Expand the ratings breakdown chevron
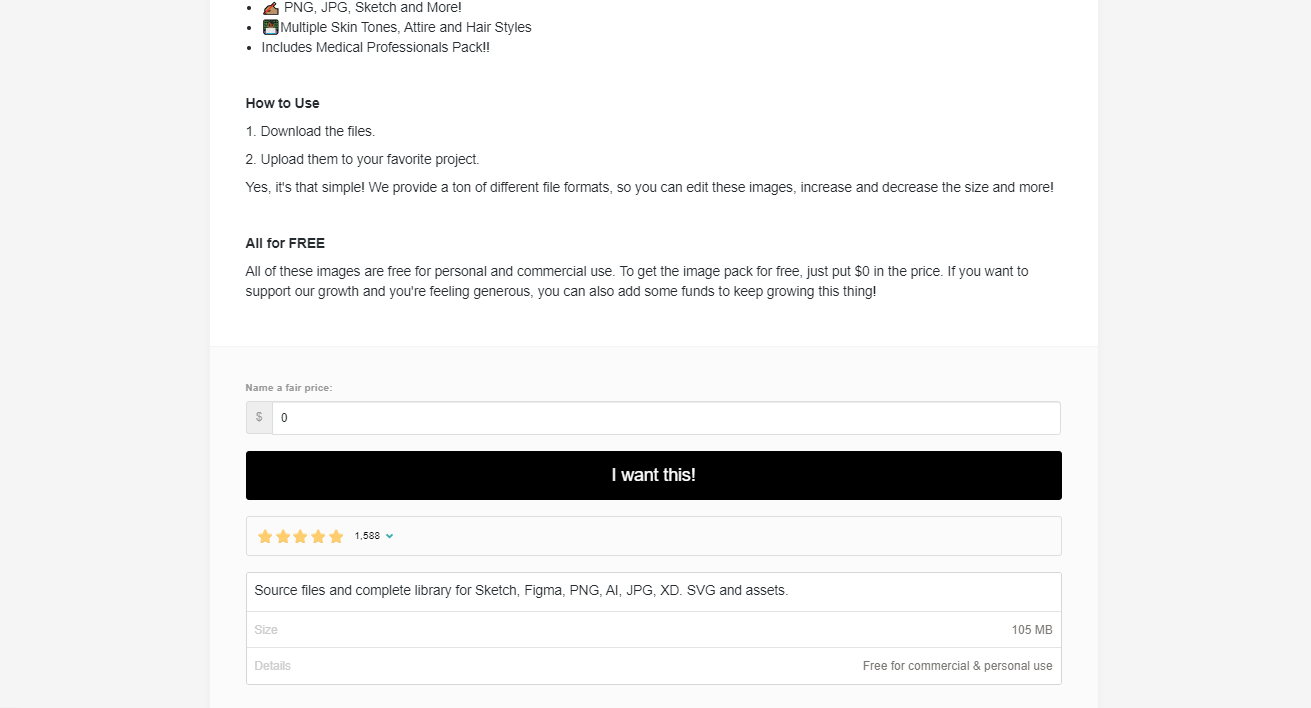 coord(389,536)
